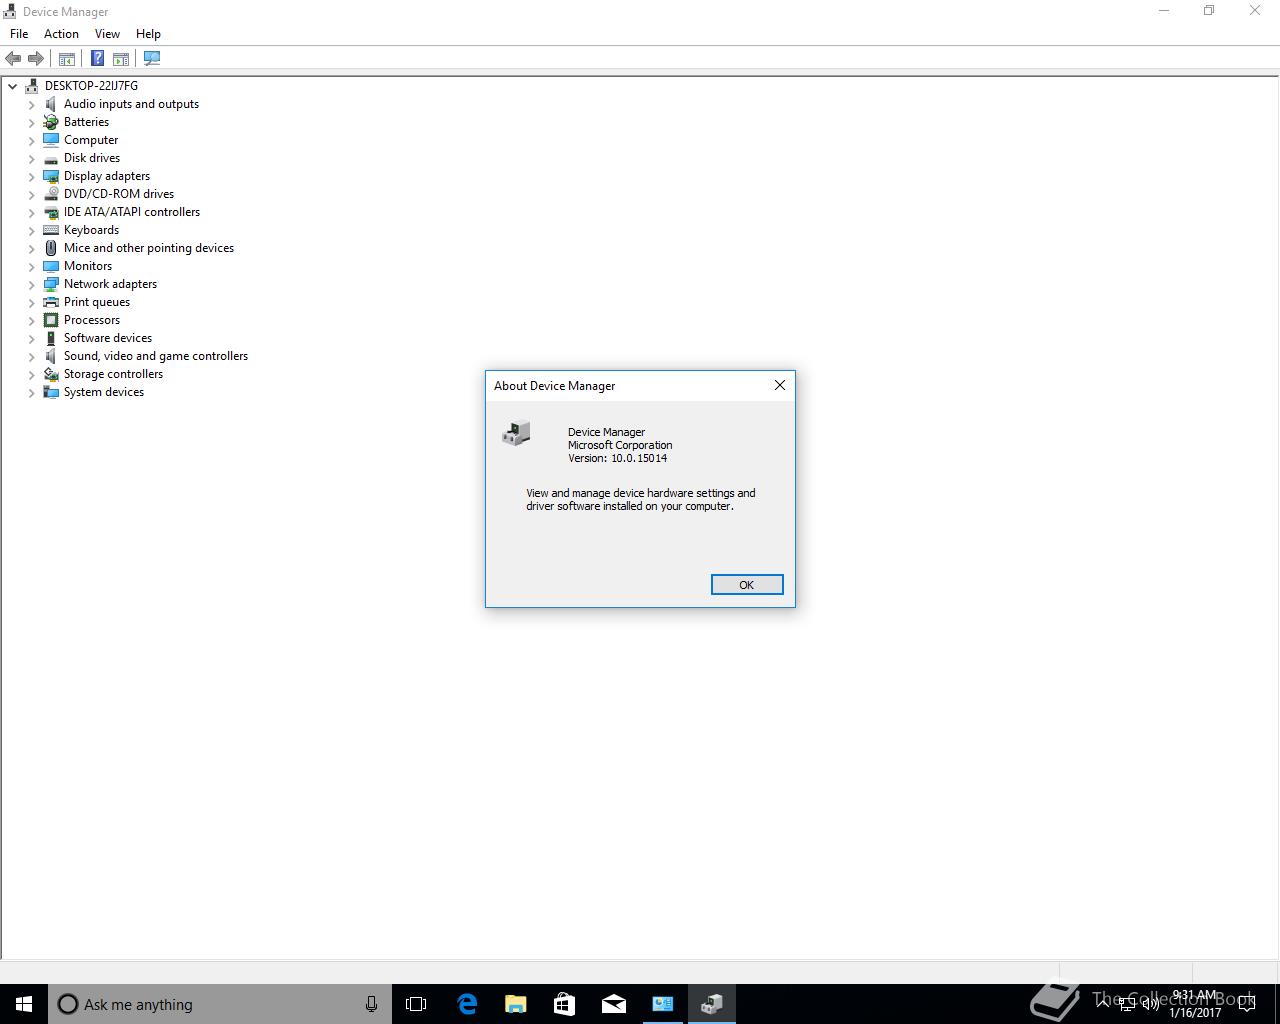Expand the Batteries node arrow
This screenshot has width=1280, height=1024.
[x=32, y=122]
